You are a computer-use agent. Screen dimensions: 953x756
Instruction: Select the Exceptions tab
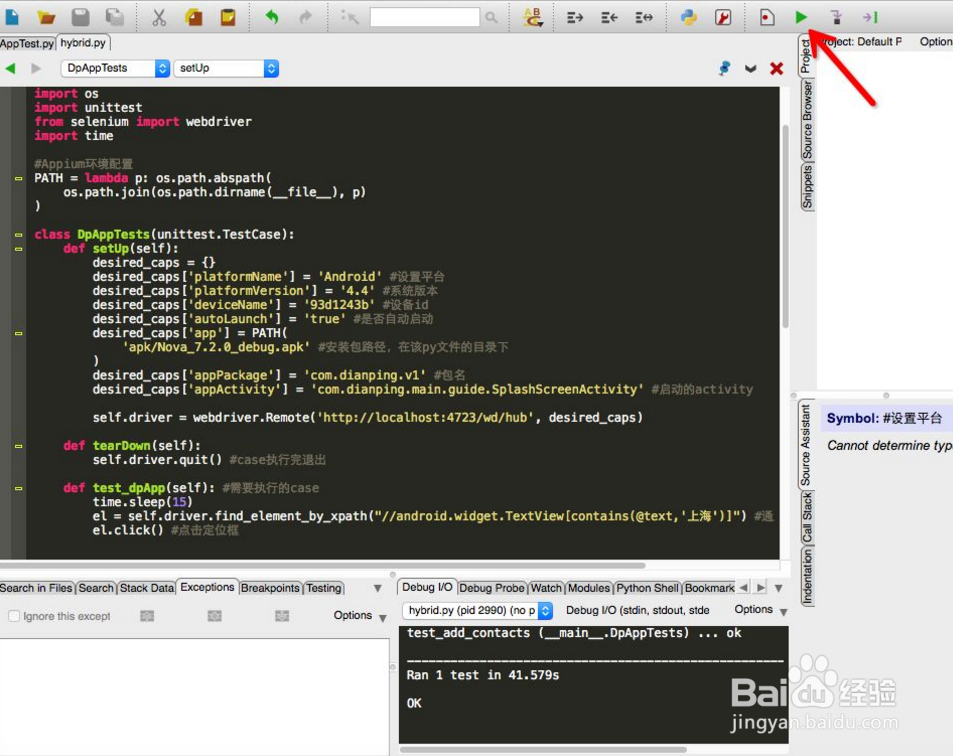click(x=207, y=587)
